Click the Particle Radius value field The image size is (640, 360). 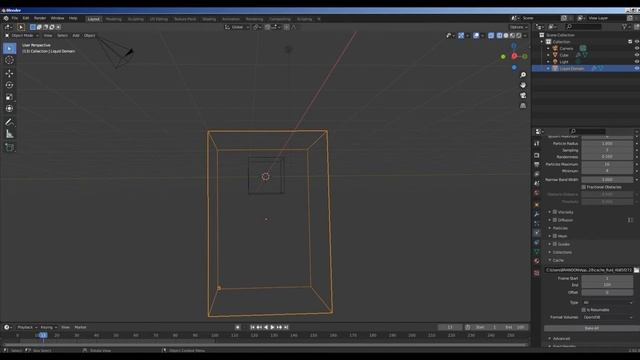coord(607,144)
